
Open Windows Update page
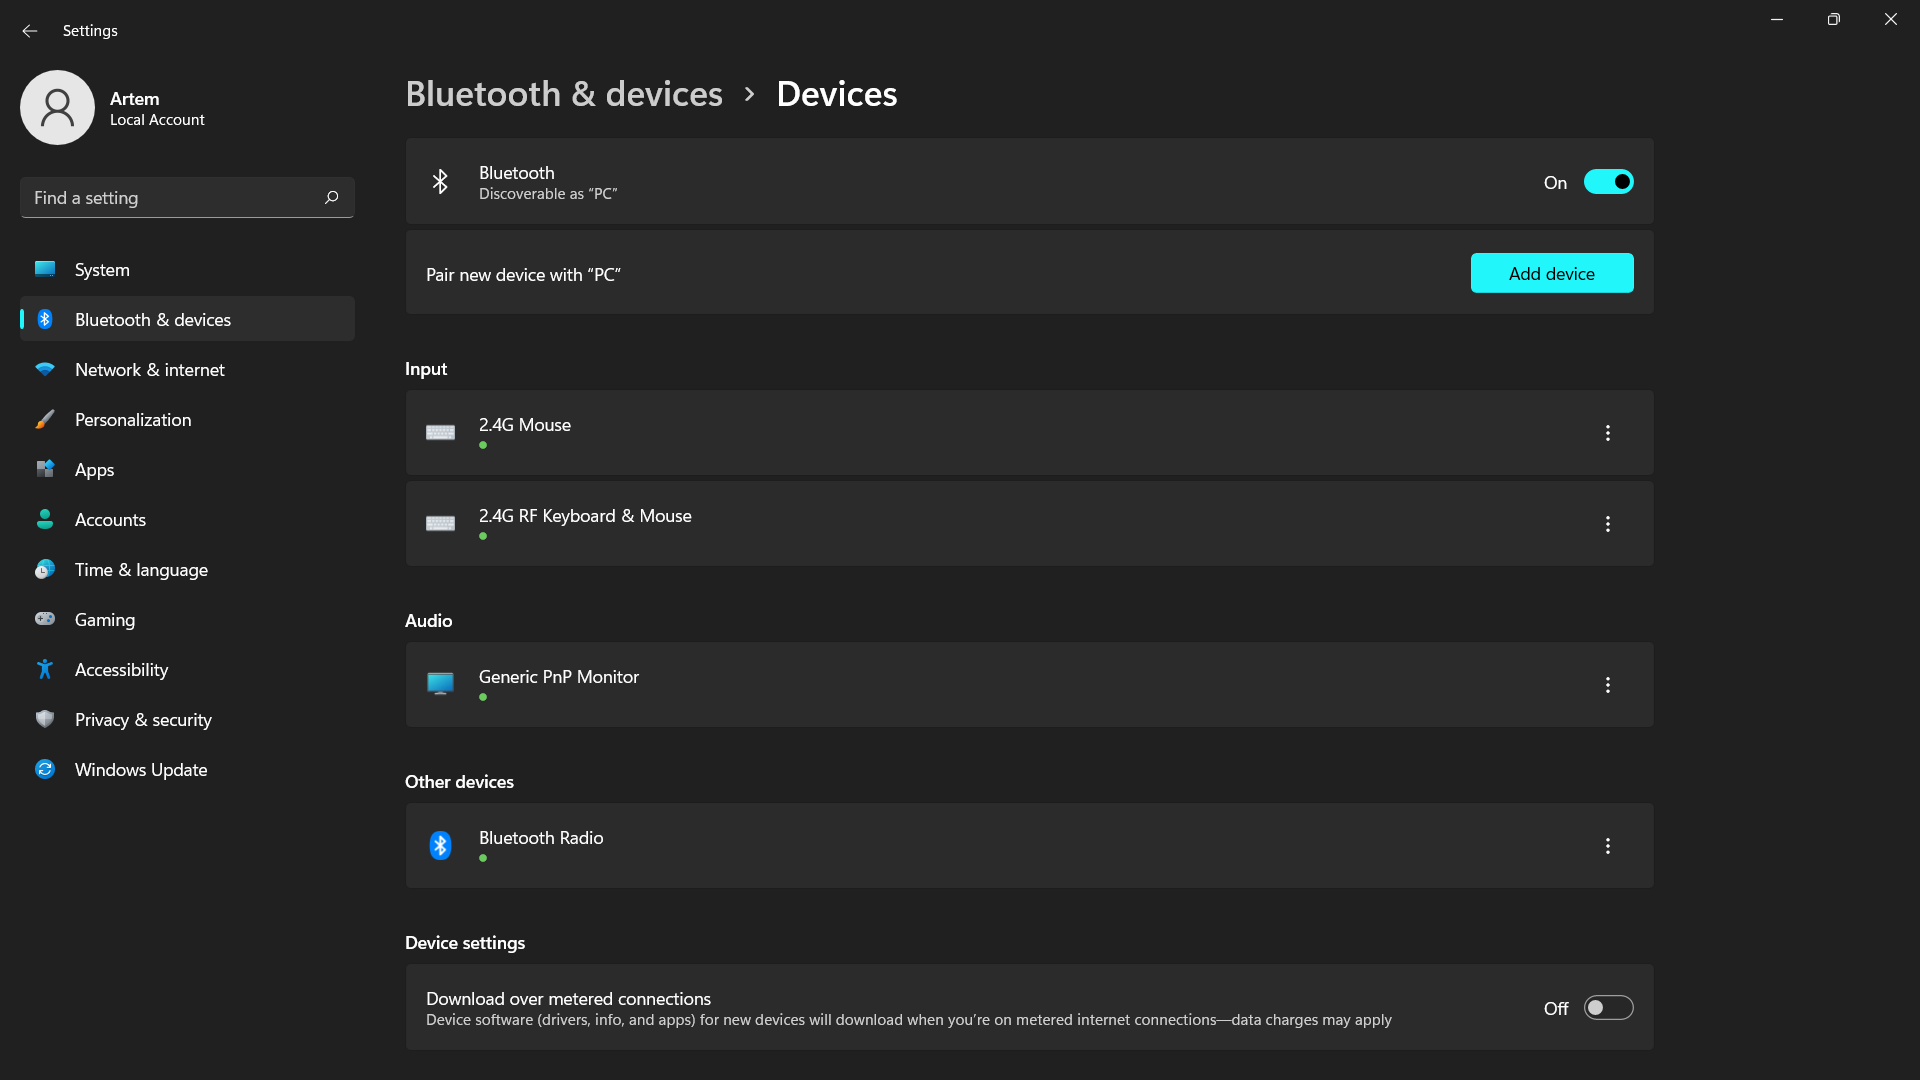pyautogui.click(x=187, y=769)
